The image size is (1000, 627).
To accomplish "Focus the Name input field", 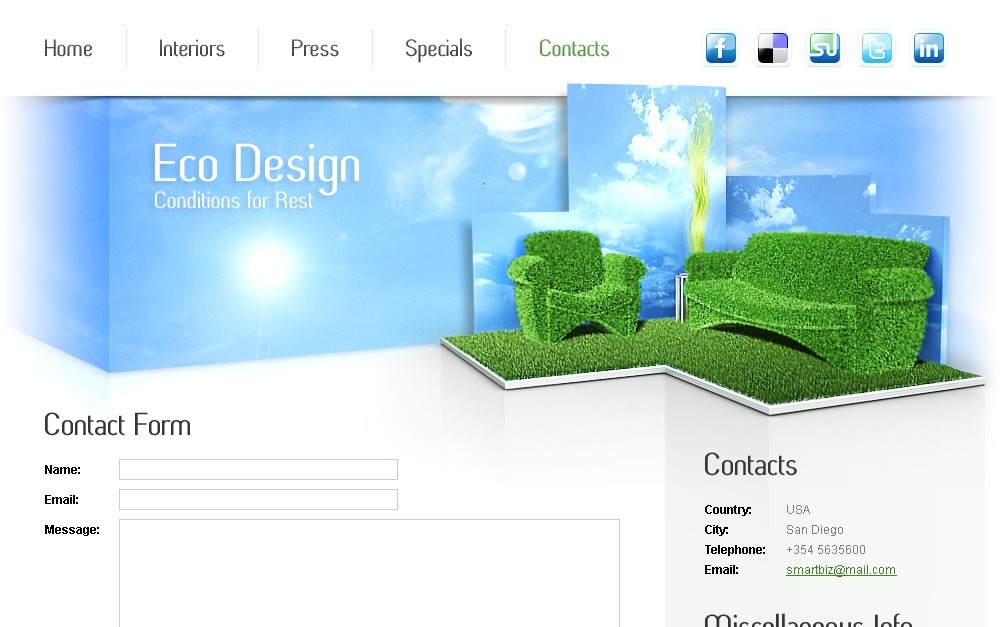I will (x=258, y=469).
